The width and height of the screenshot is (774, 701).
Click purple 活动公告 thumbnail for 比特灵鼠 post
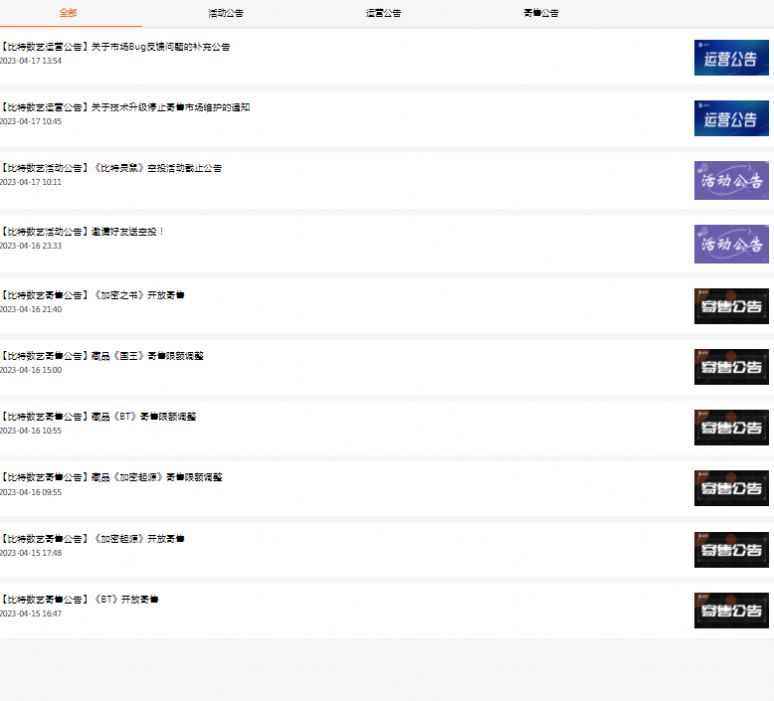[x=731, y=181]
